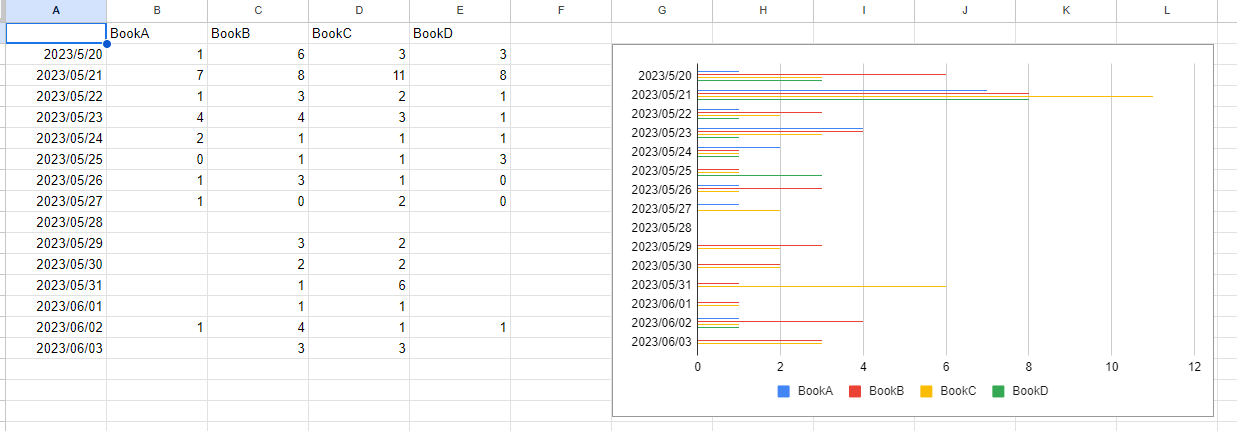The height and width of the screenshot is (431, 1237).
Task: Click the green BookD legend swatch
Action: point(998,391)
